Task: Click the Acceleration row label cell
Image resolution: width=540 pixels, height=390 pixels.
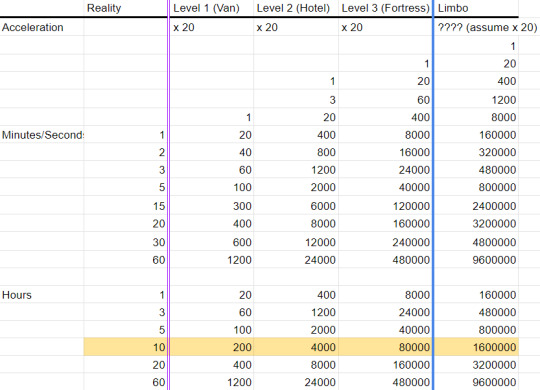Action: [x=42, y=27]
